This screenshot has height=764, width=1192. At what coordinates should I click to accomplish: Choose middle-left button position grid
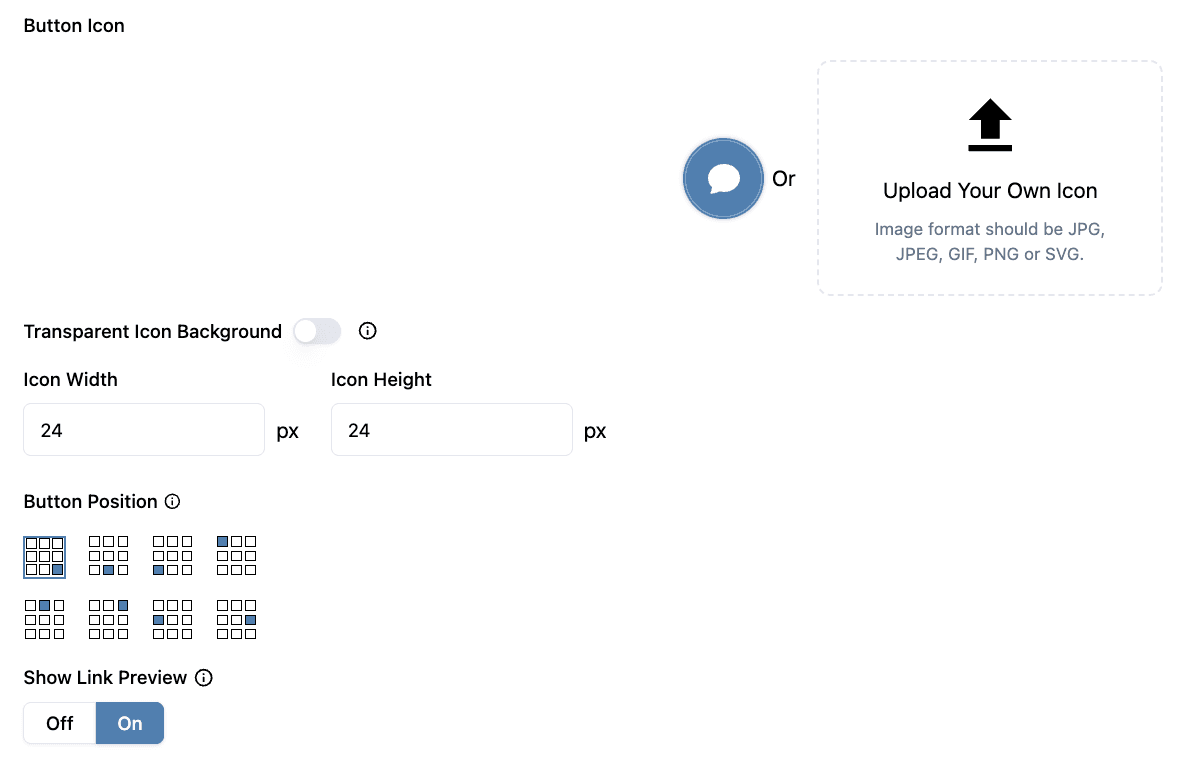(173, 620)
